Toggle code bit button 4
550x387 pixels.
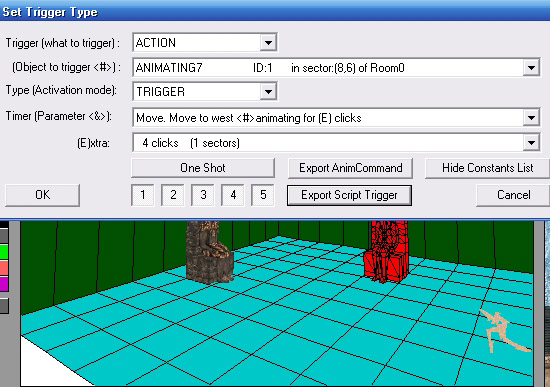pos(233,195)
